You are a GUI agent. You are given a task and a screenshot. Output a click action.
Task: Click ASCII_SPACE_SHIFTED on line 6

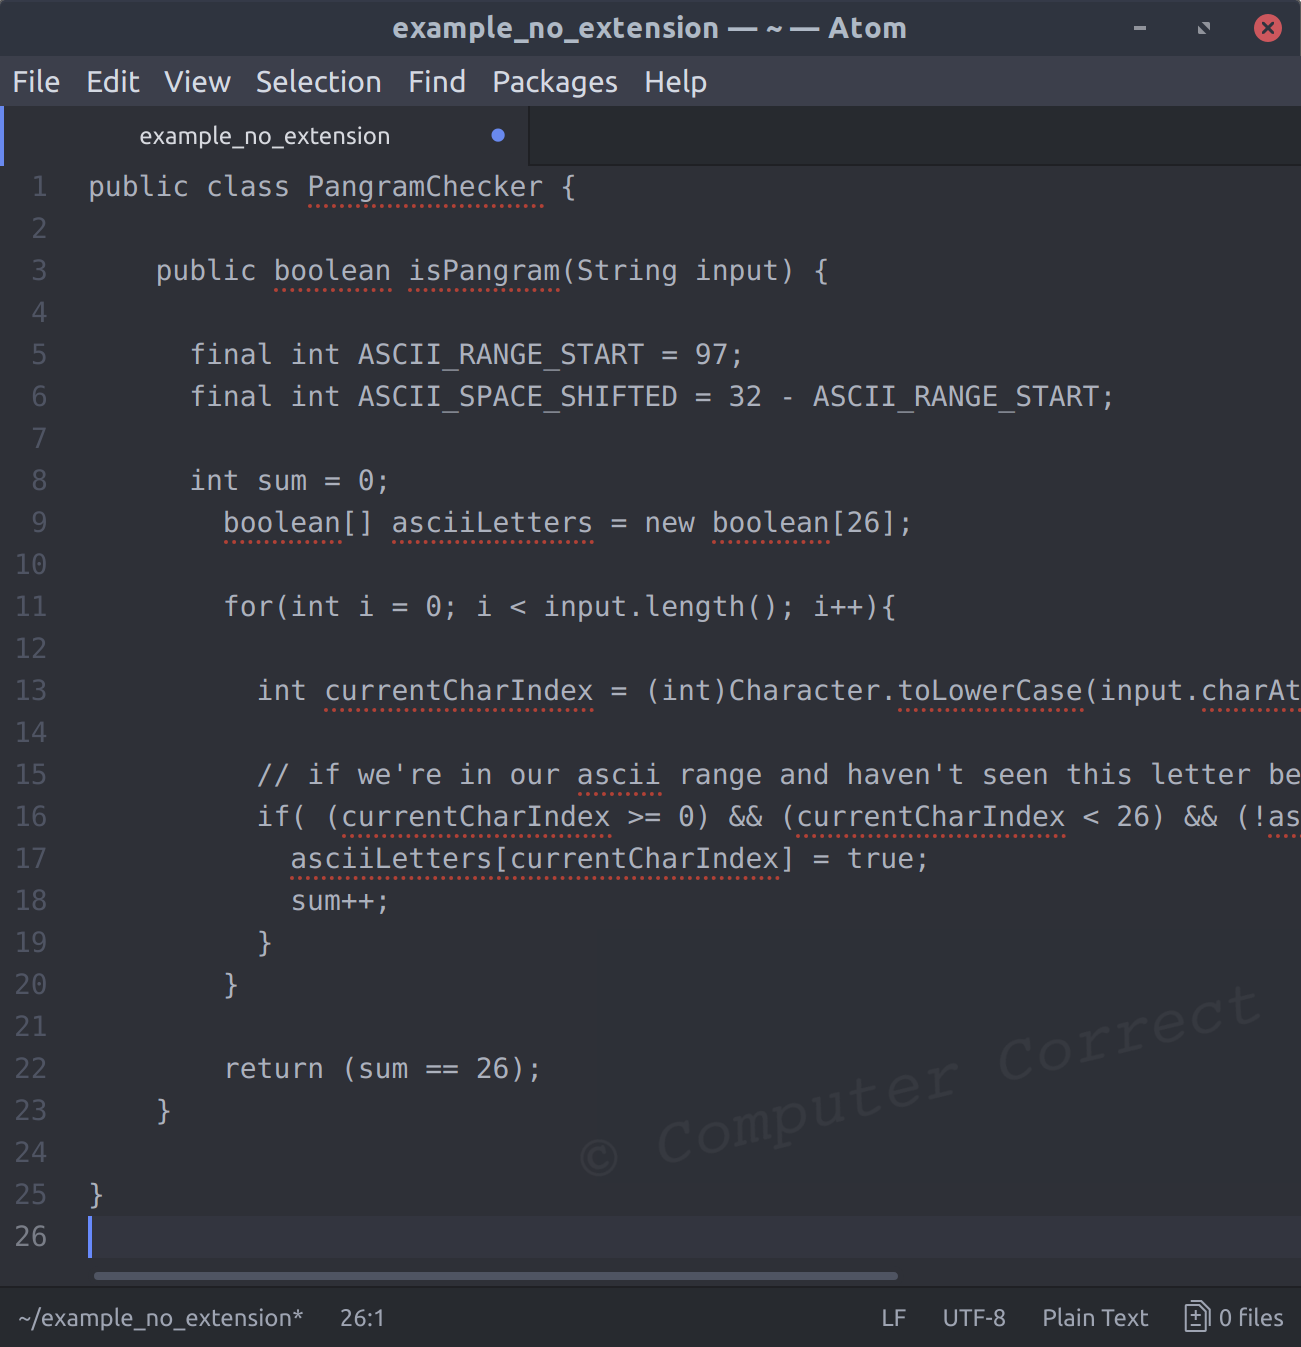click(x=517, y=397)
